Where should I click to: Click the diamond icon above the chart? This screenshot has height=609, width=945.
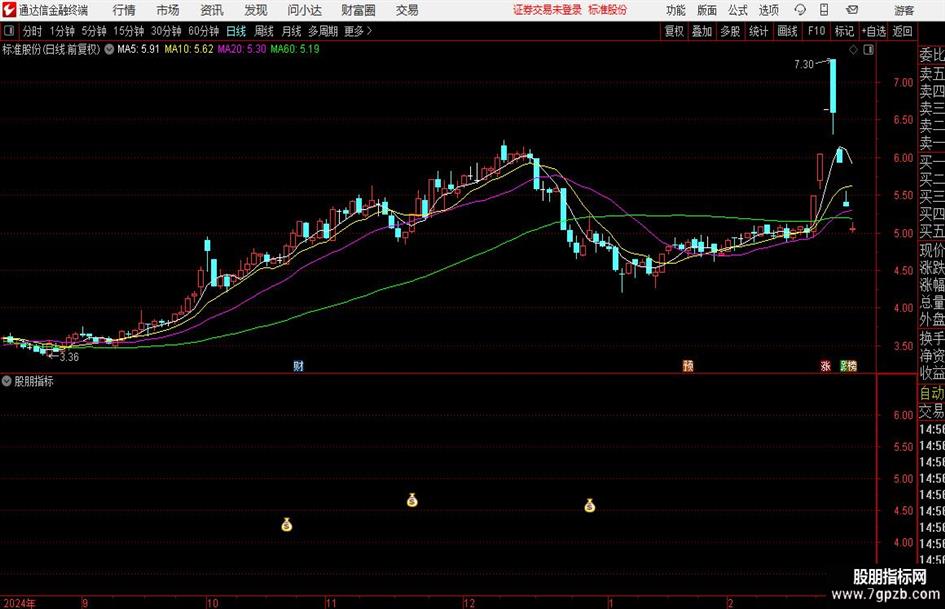[853, 50]
